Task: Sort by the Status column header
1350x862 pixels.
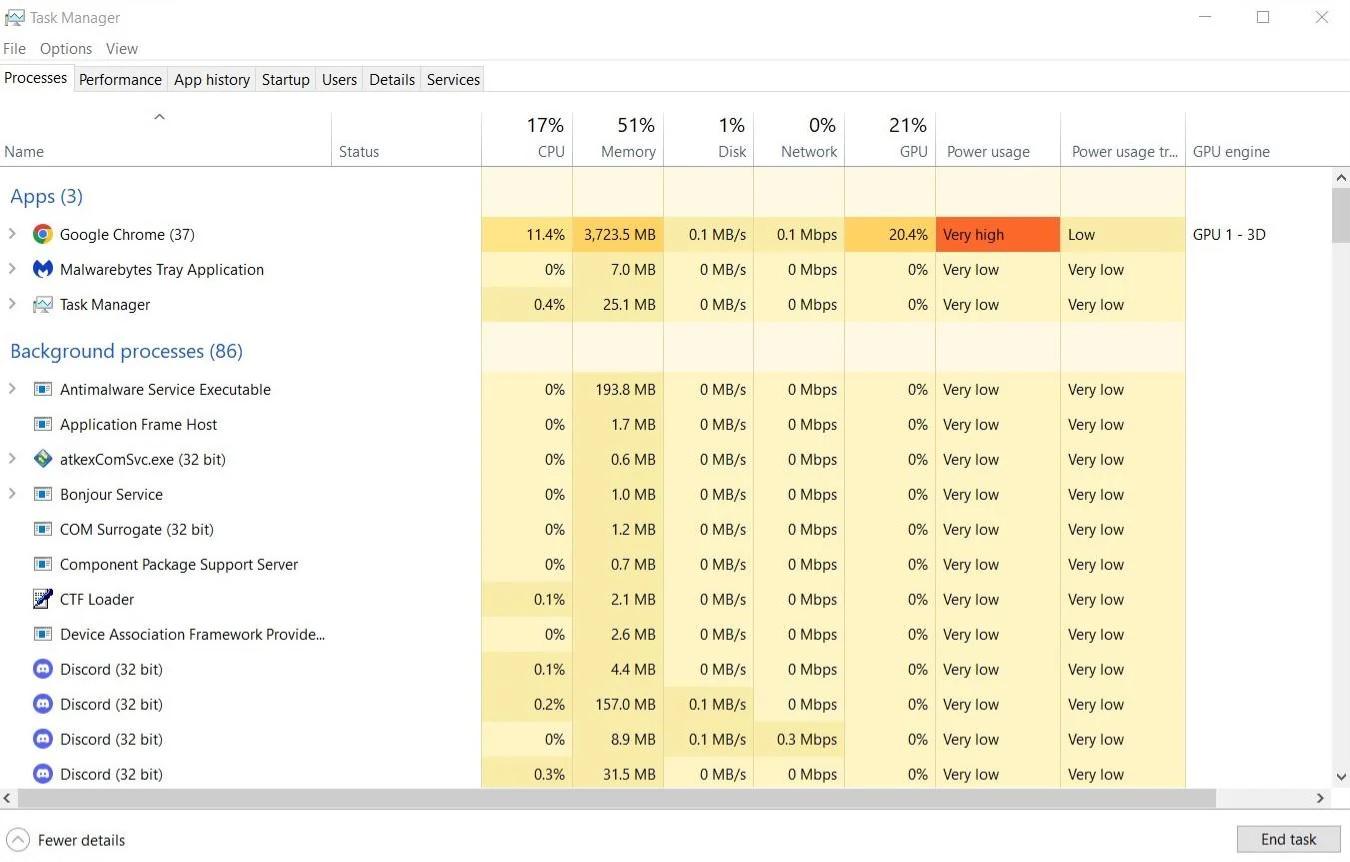Action: (x=406, y=139)
